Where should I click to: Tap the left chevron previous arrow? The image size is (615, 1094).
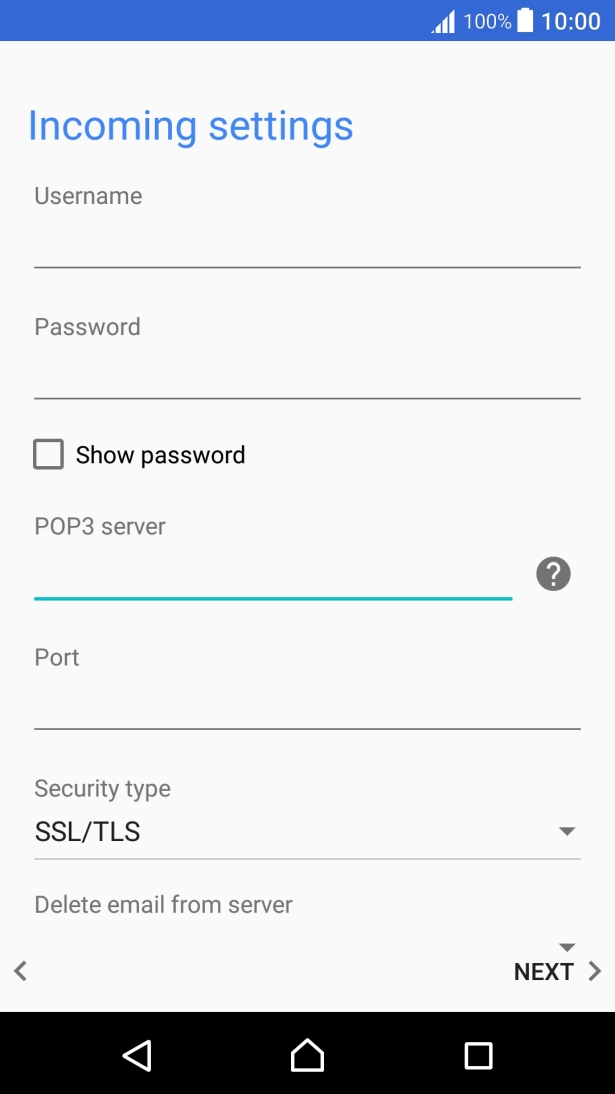(20, 970)
